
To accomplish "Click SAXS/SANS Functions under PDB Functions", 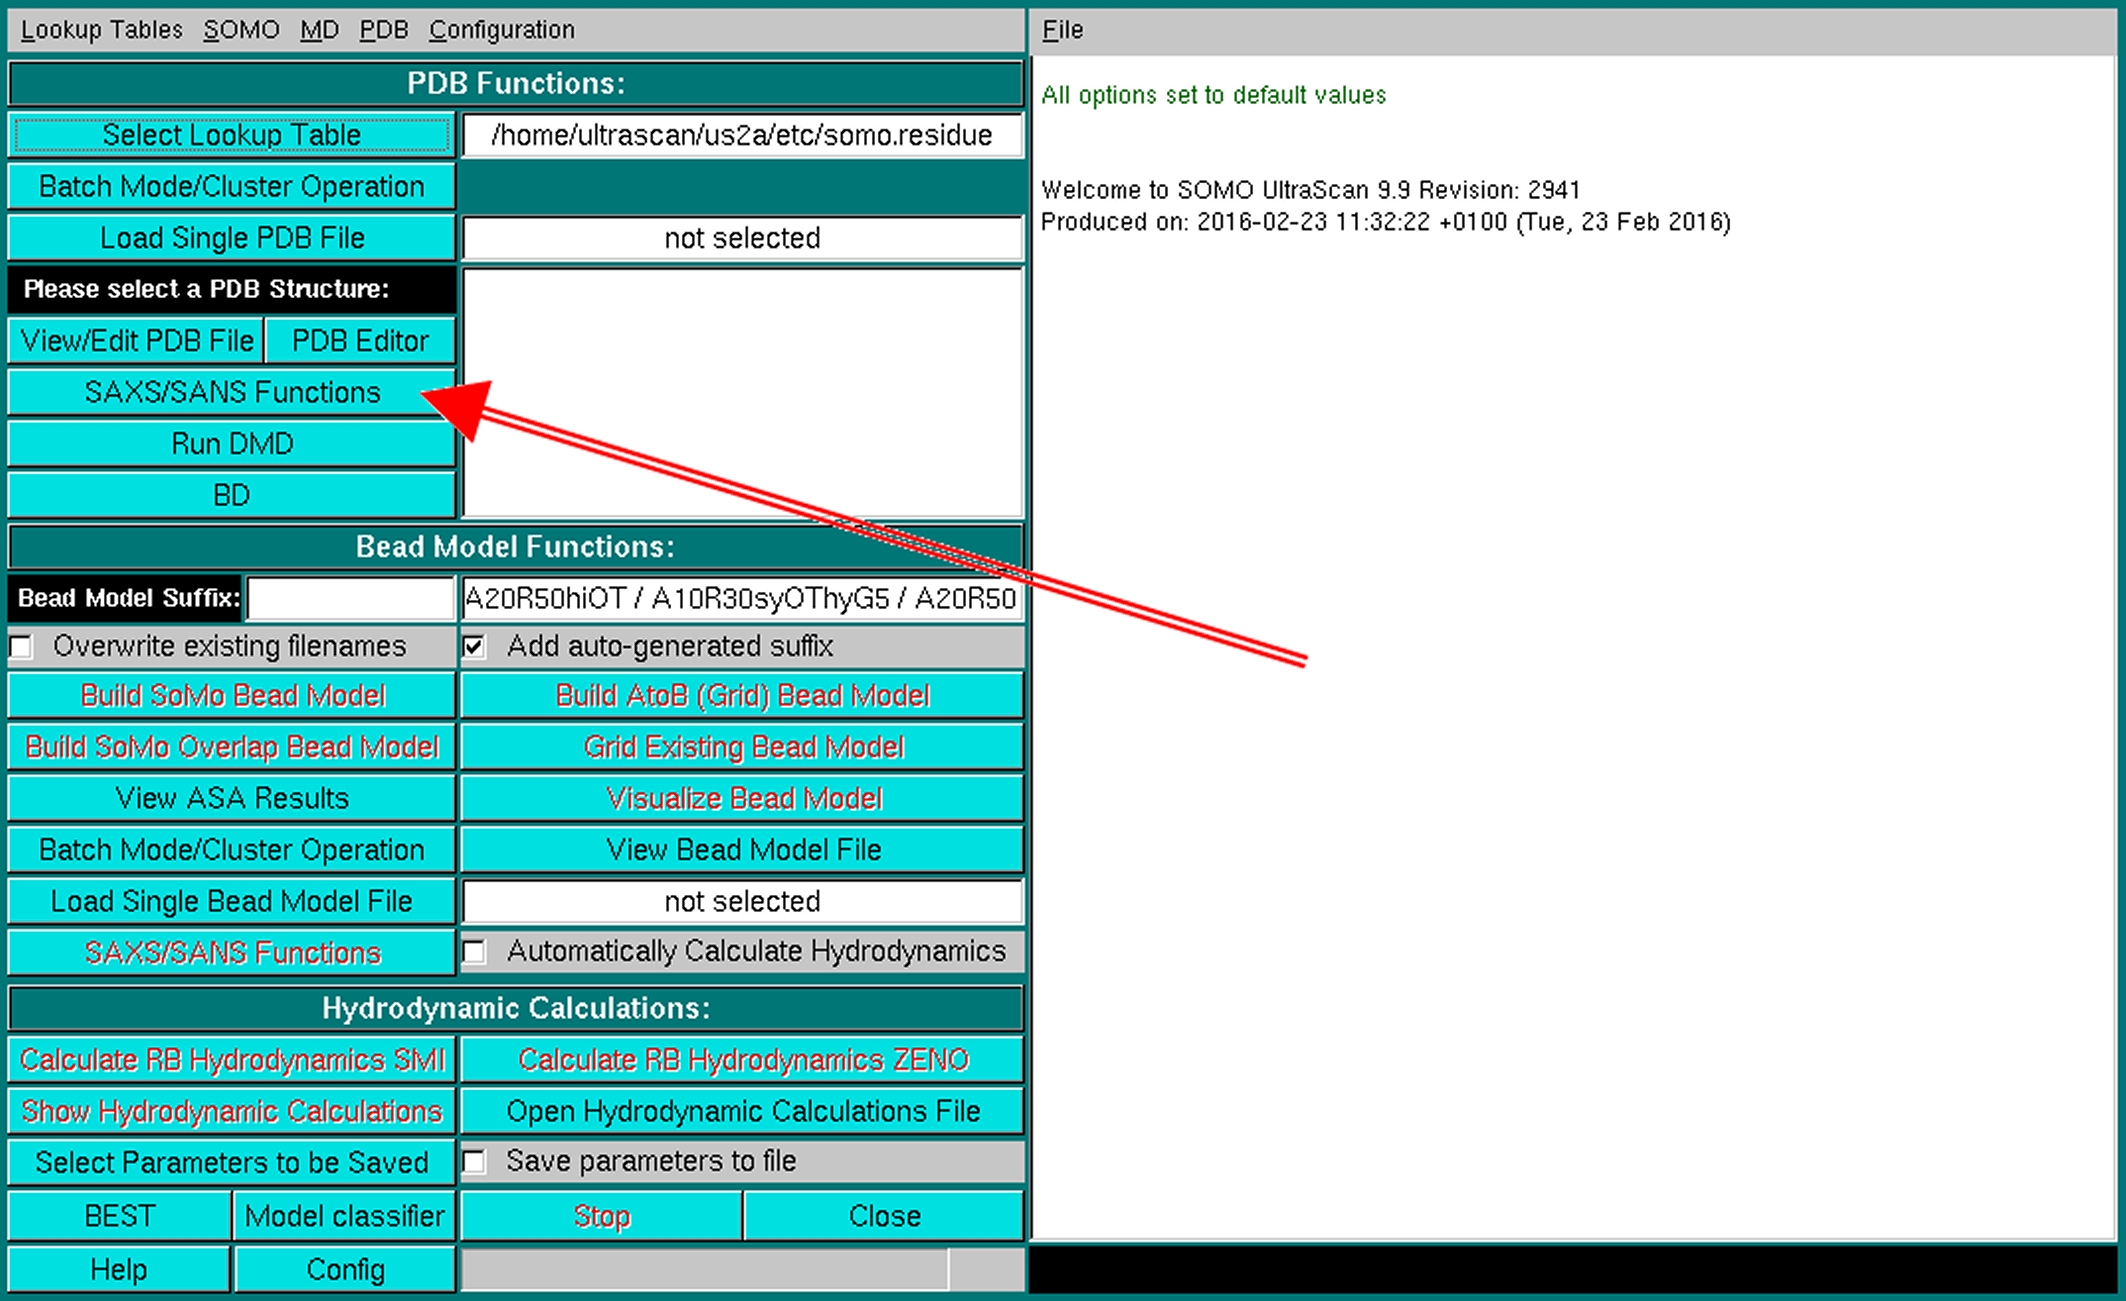I will tap(232, 392).
